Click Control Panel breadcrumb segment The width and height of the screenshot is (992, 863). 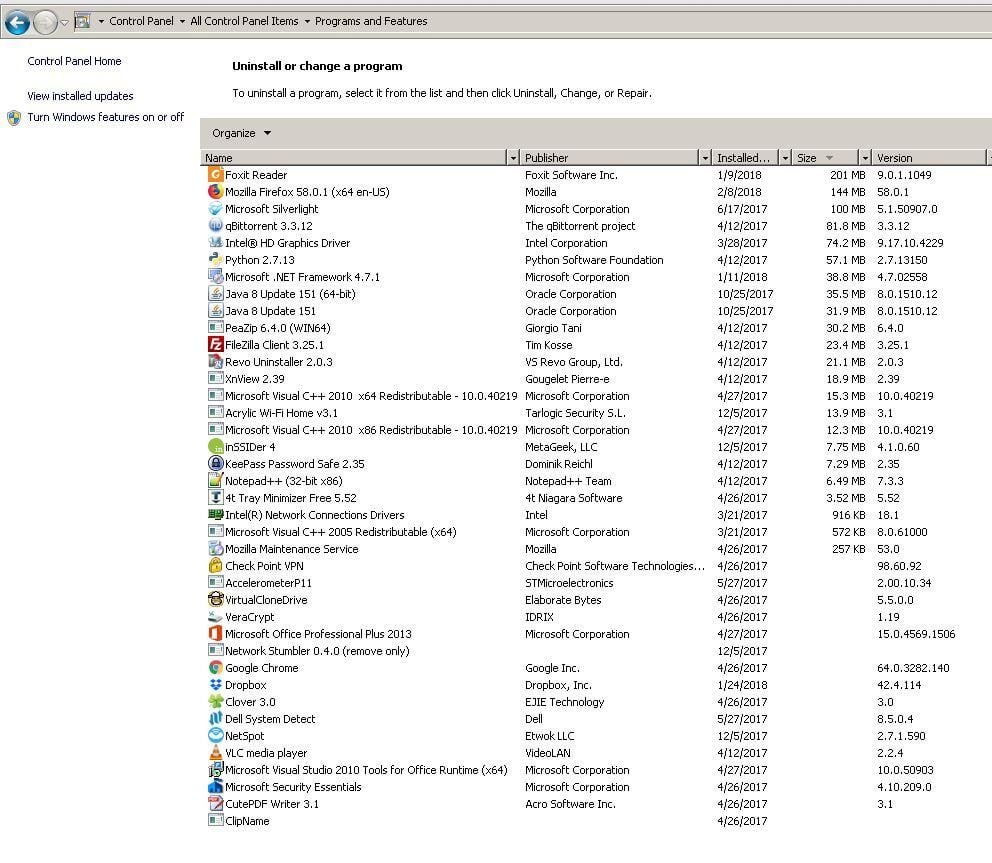[x=141, y=21]
